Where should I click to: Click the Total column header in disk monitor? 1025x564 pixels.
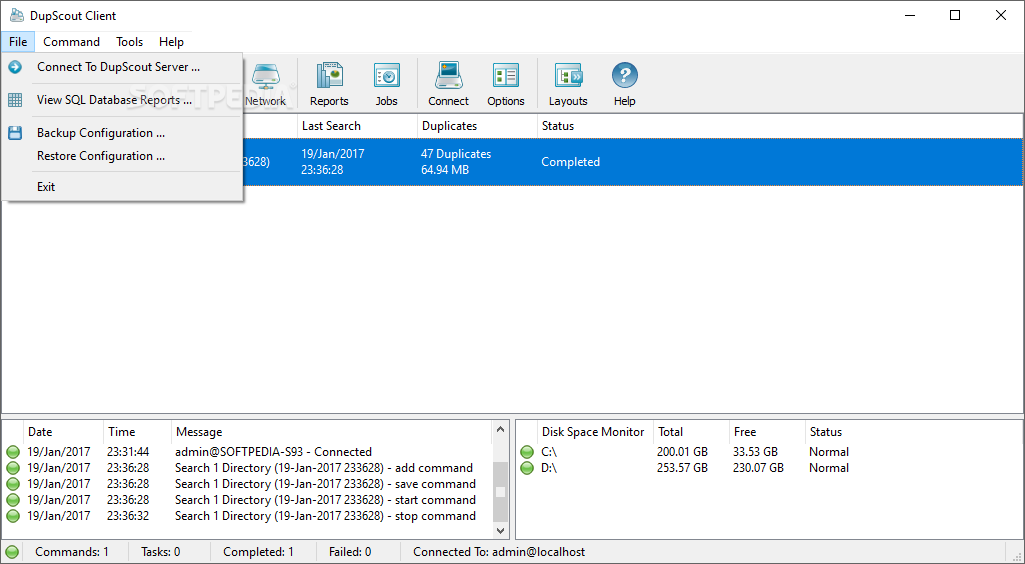[x=691, y=432]
